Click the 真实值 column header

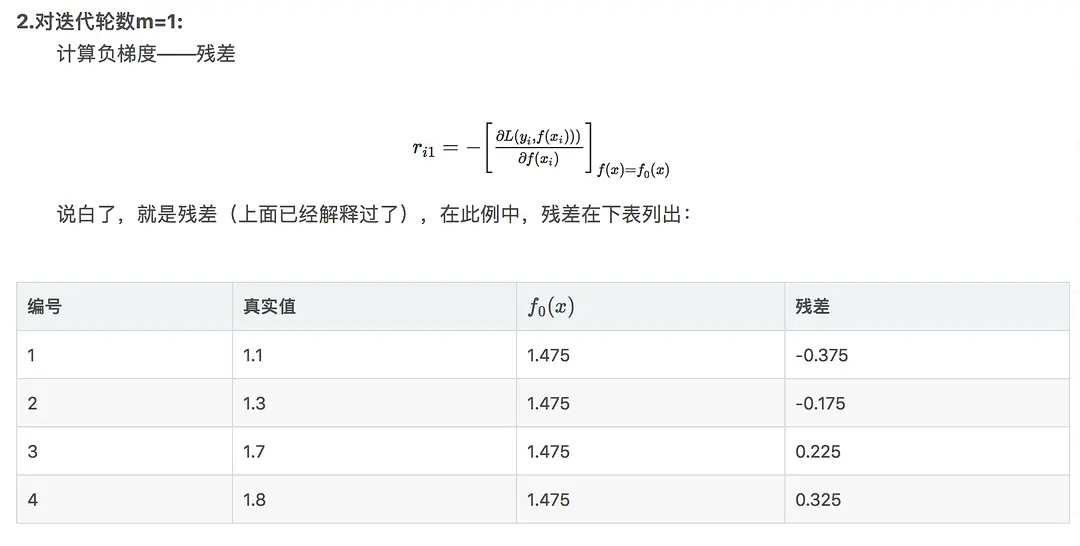(x=269, y=307)
